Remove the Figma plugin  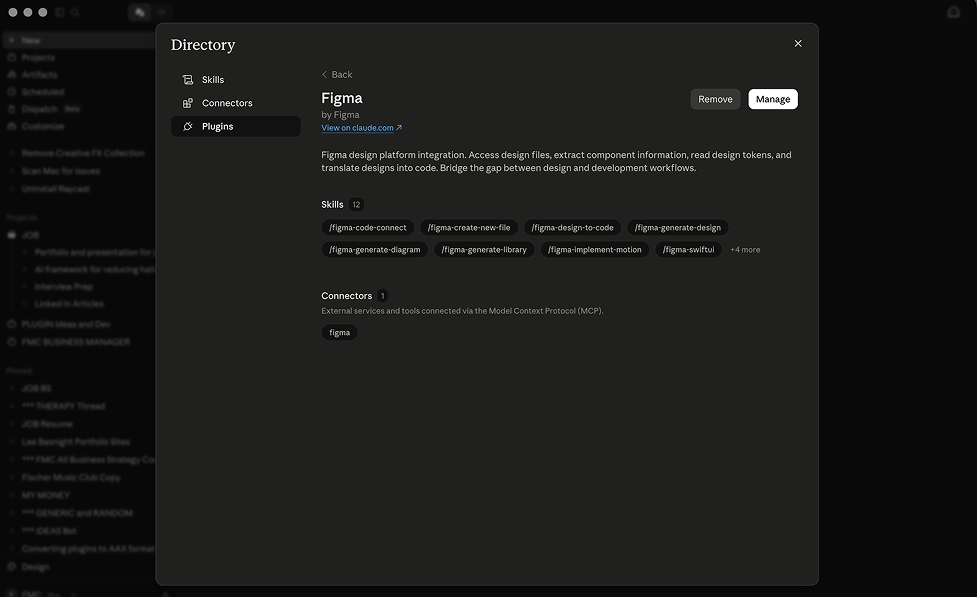click(715, 99)
